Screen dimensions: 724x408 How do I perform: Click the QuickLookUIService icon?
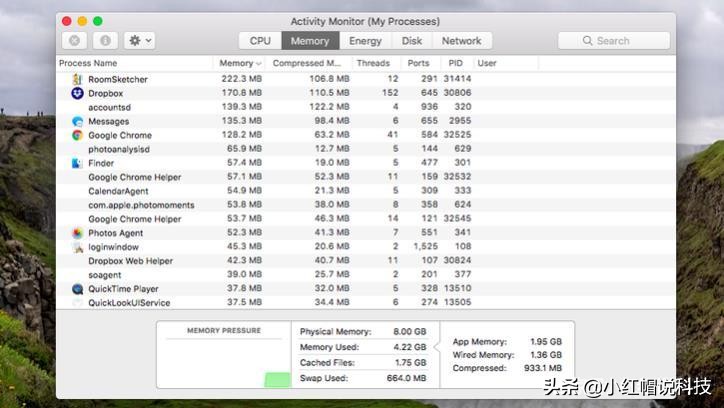point(77,303)
